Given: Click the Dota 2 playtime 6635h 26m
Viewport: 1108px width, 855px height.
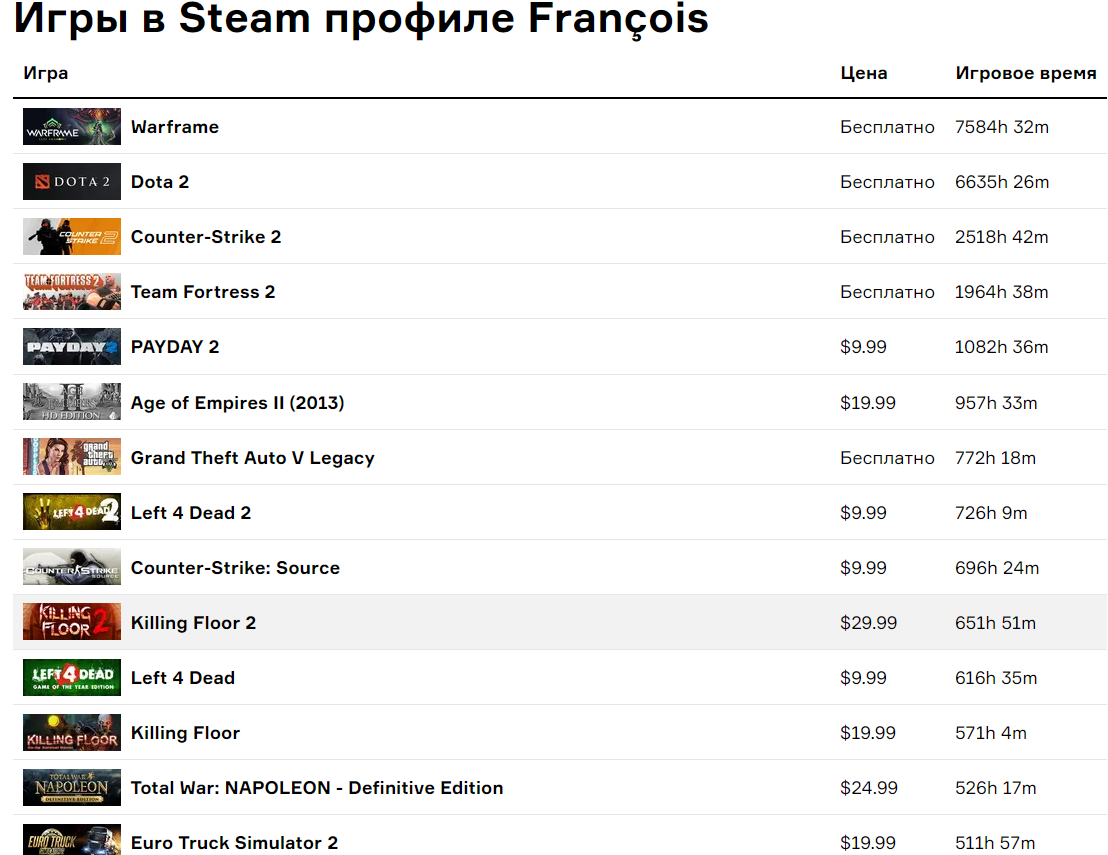Looking at the screenshot, I should [1002, 182].
